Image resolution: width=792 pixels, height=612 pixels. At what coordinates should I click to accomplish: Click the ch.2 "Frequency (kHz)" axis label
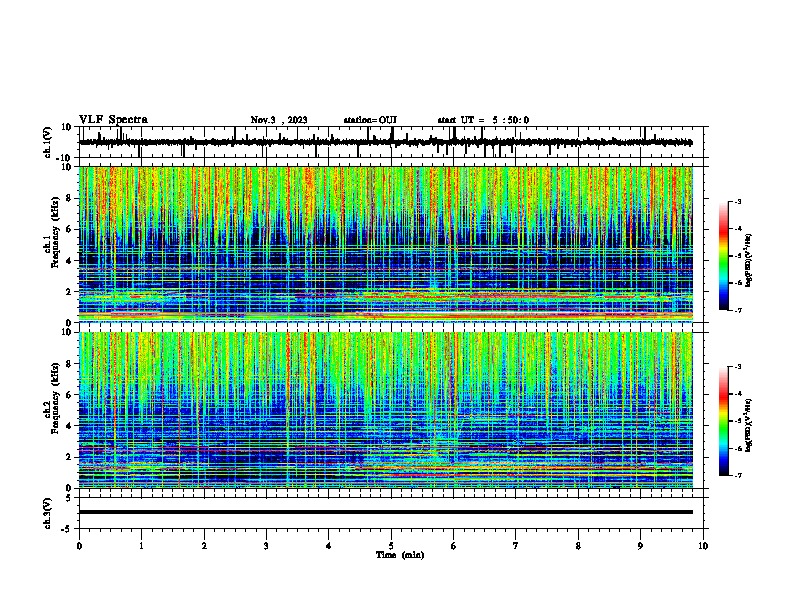tap(55, 398)
